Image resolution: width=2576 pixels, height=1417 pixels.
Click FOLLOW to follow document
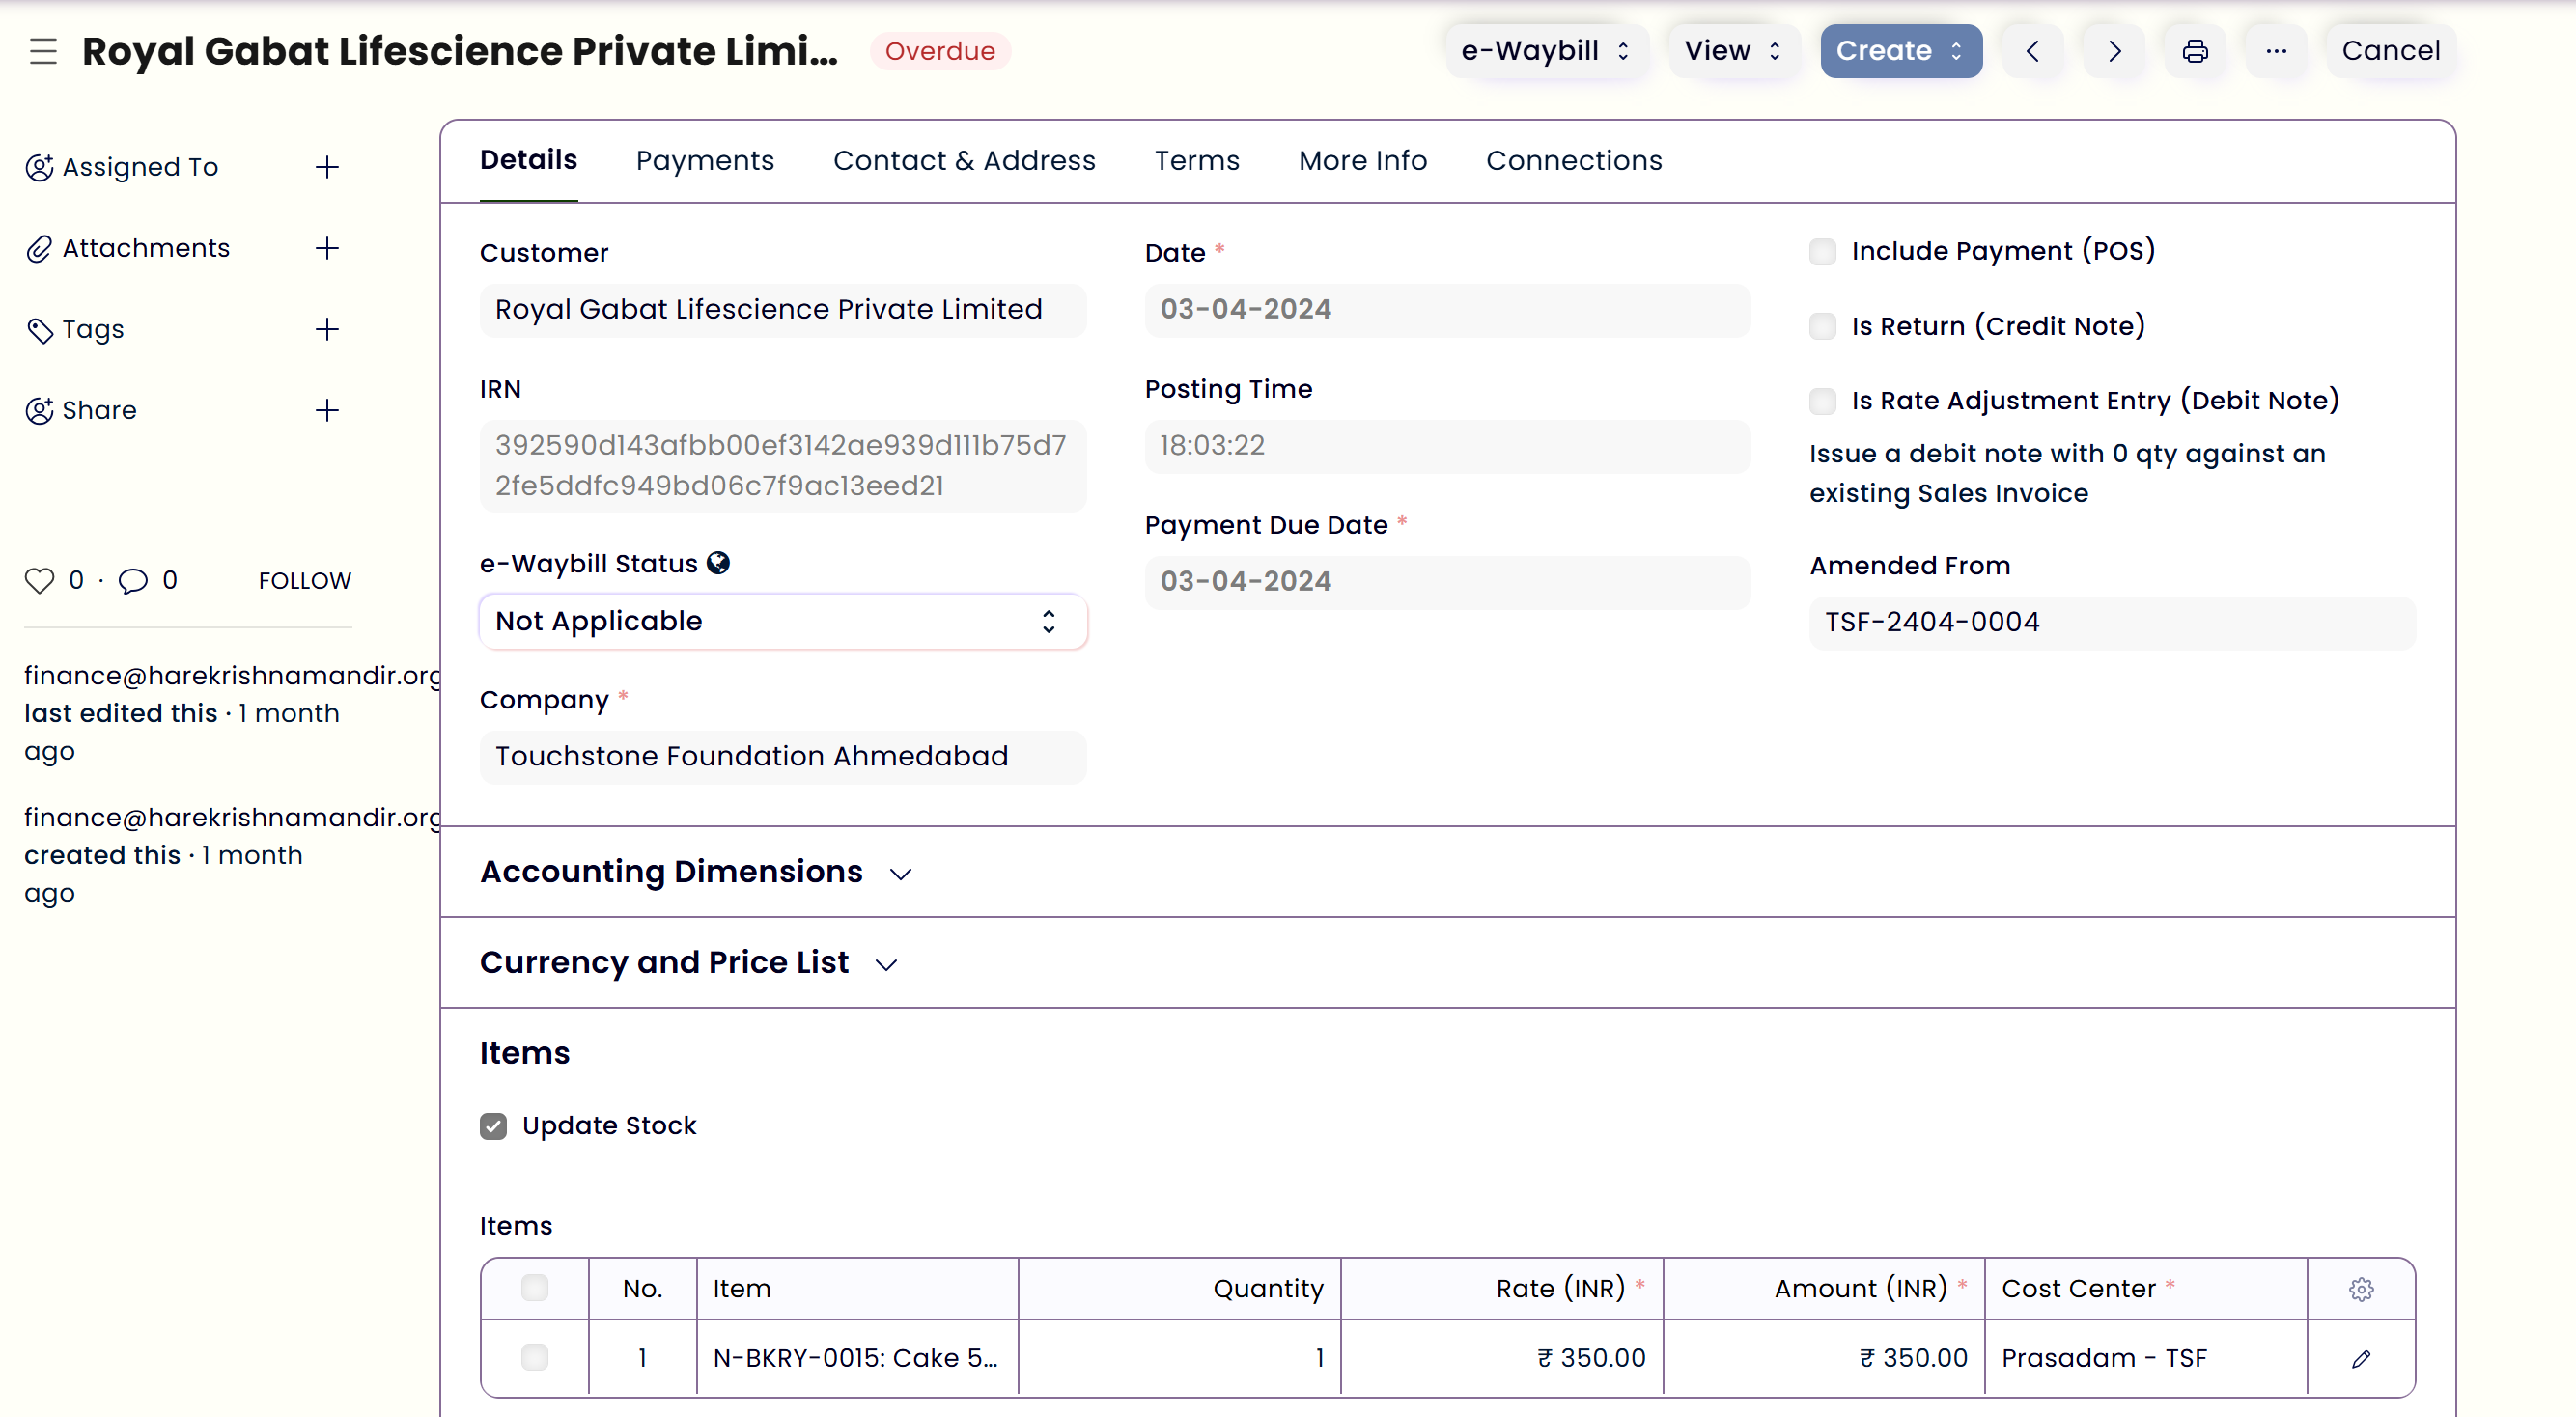[305, 581]
